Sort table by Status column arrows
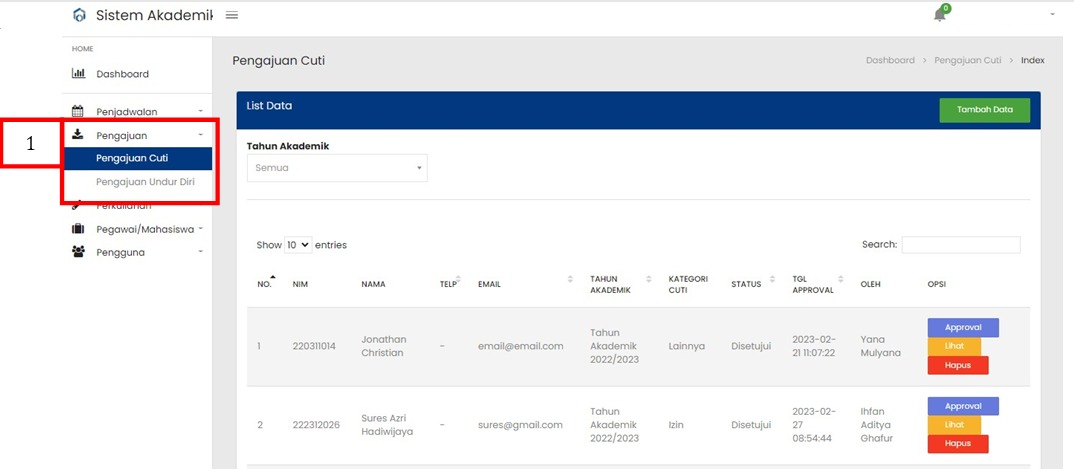The height and width of the screenshot is (476, 1074). tap(772, 279)
